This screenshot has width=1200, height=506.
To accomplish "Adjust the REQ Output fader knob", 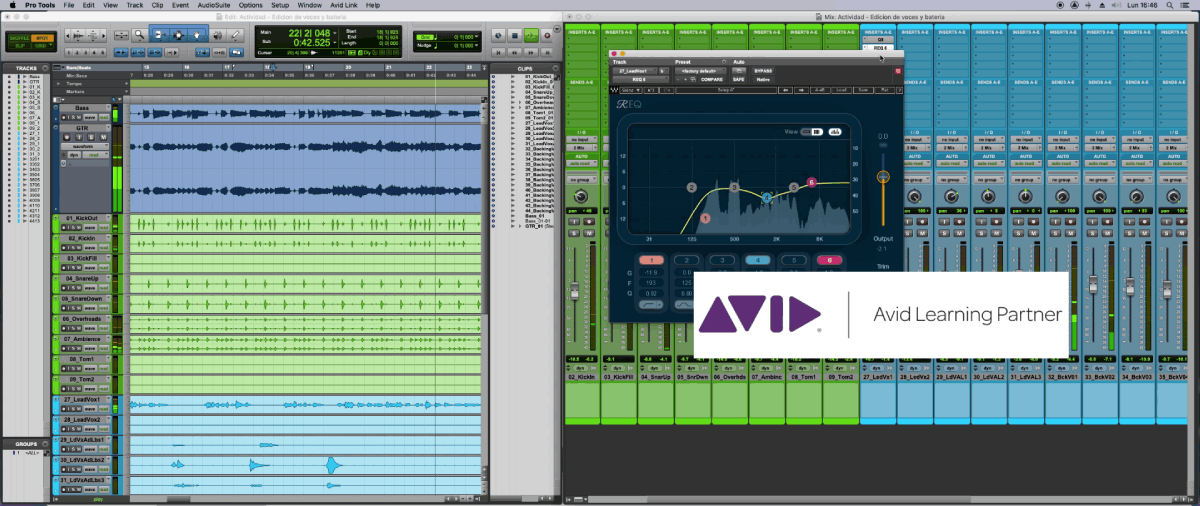I will coord(883,177).
